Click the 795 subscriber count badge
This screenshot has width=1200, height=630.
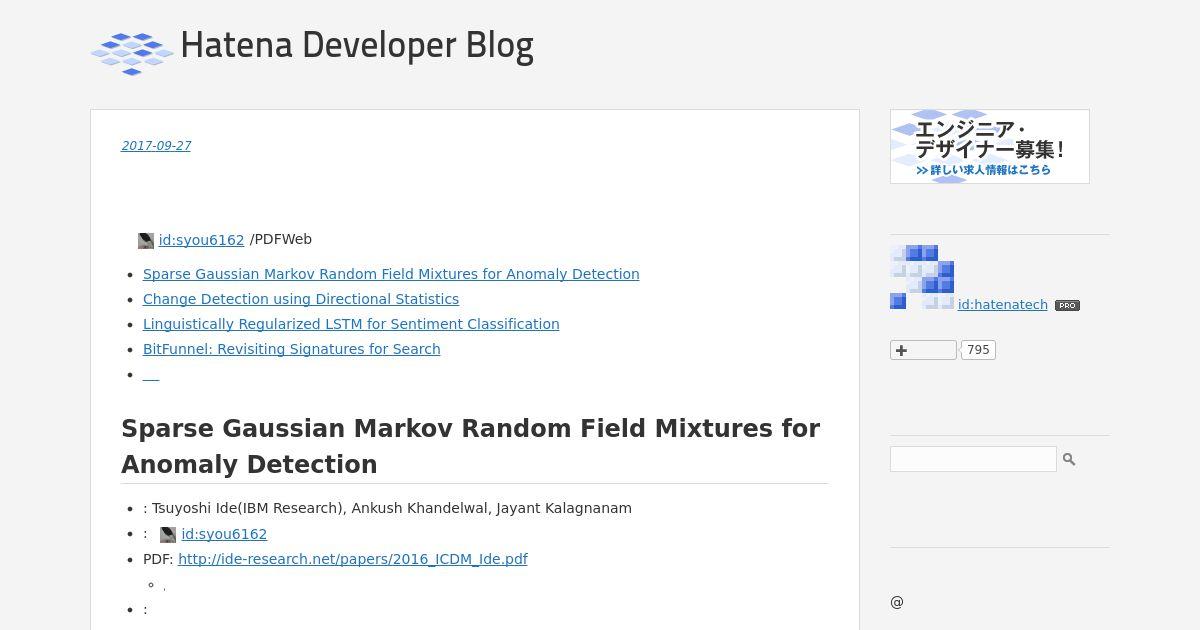[x=978, y=350]
